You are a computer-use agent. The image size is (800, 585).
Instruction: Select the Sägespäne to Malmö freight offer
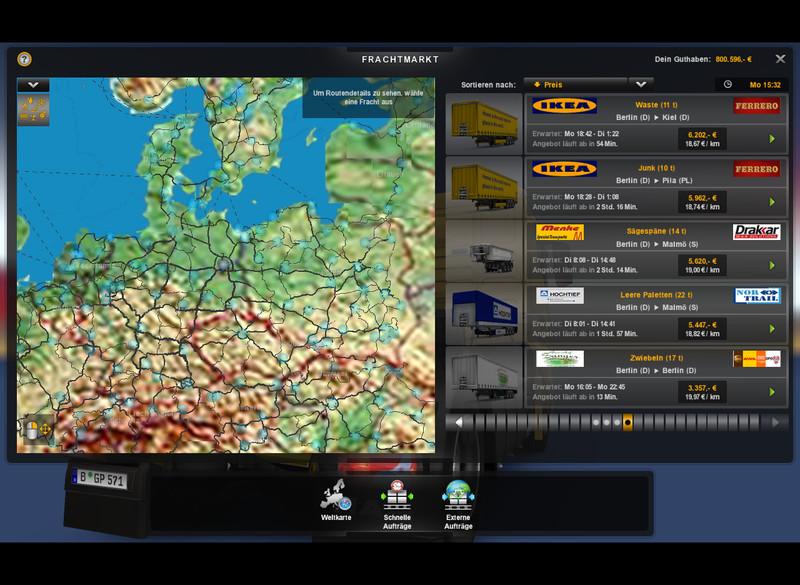coord(655,249)
